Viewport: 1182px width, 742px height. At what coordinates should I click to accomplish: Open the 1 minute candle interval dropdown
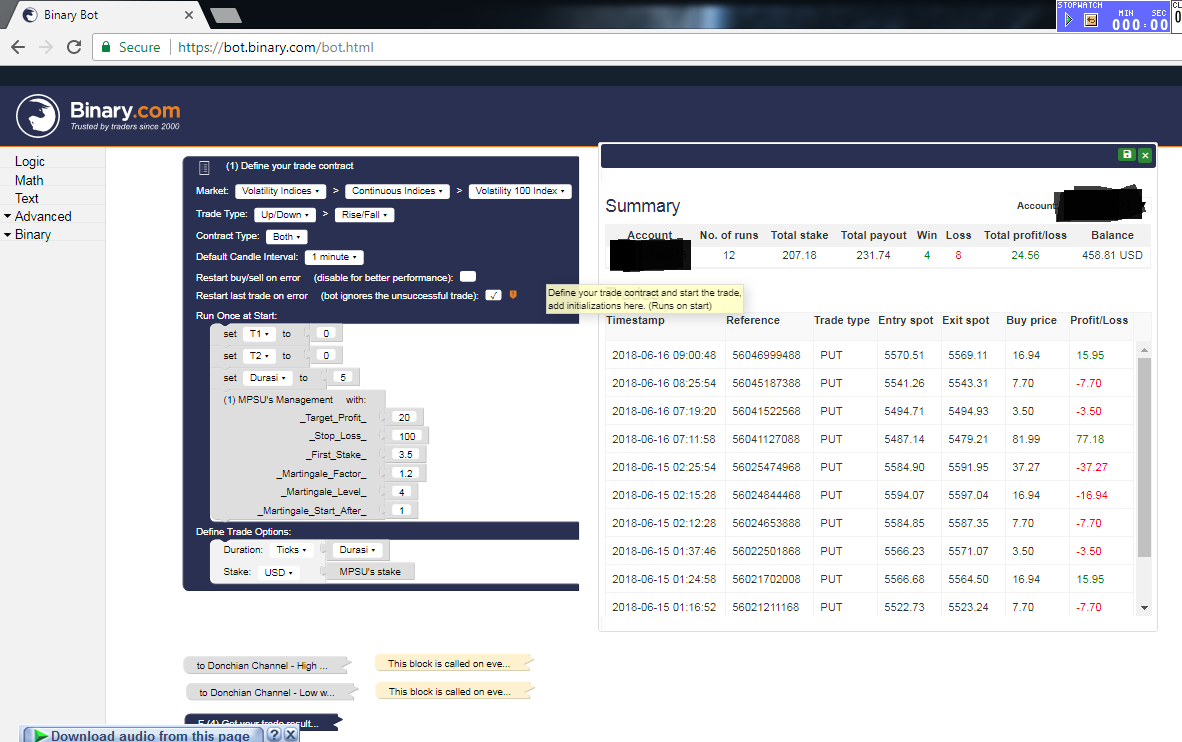[x=334, y=257]
